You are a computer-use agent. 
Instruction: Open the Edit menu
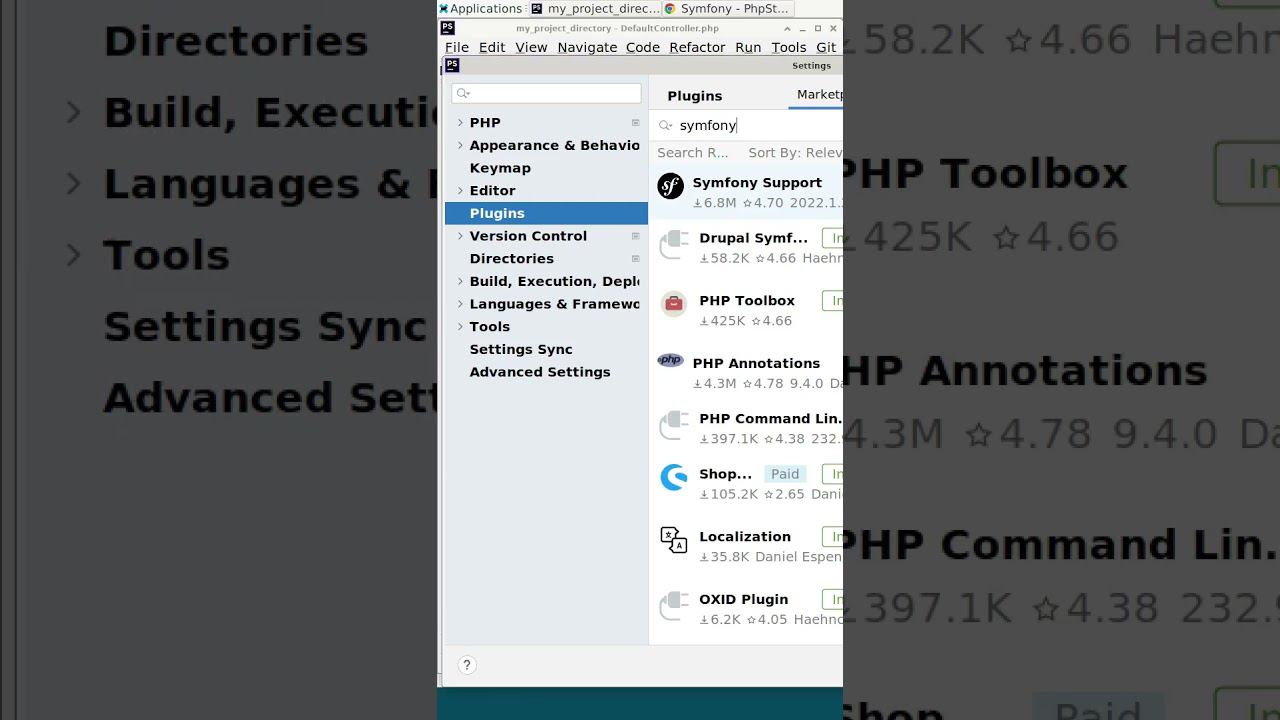pos(492,47)
